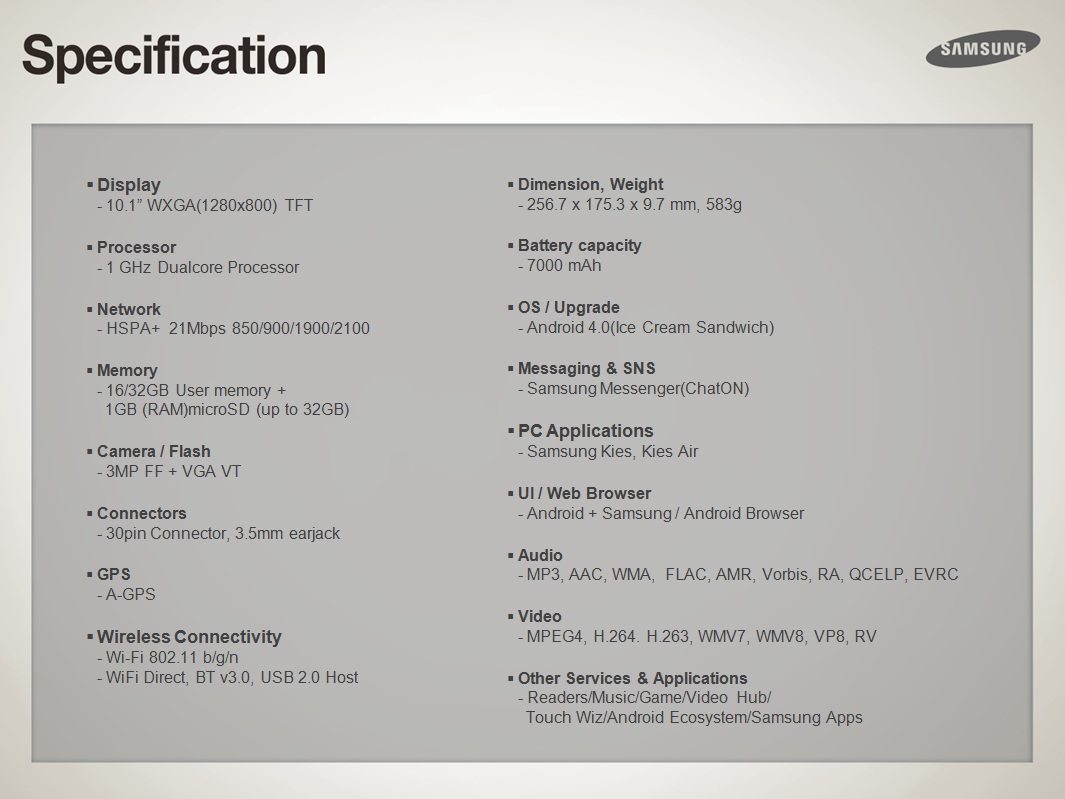This screenshot has width=1065, height=799.
Task: Click the audio formats line starting "MP3, AAC, WMA"
Action: click(x=742, y=575)
